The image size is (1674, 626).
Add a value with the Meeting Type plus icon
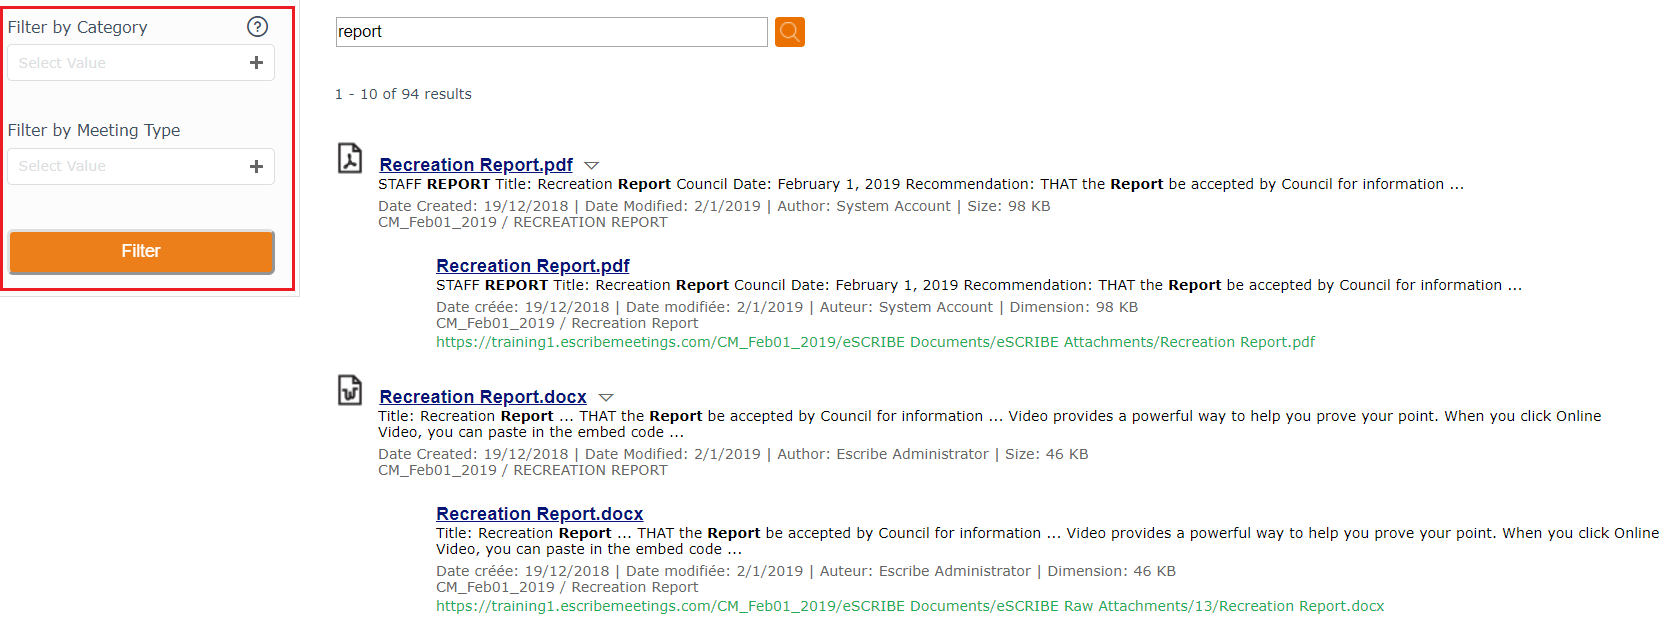click(x=256, y=166)
